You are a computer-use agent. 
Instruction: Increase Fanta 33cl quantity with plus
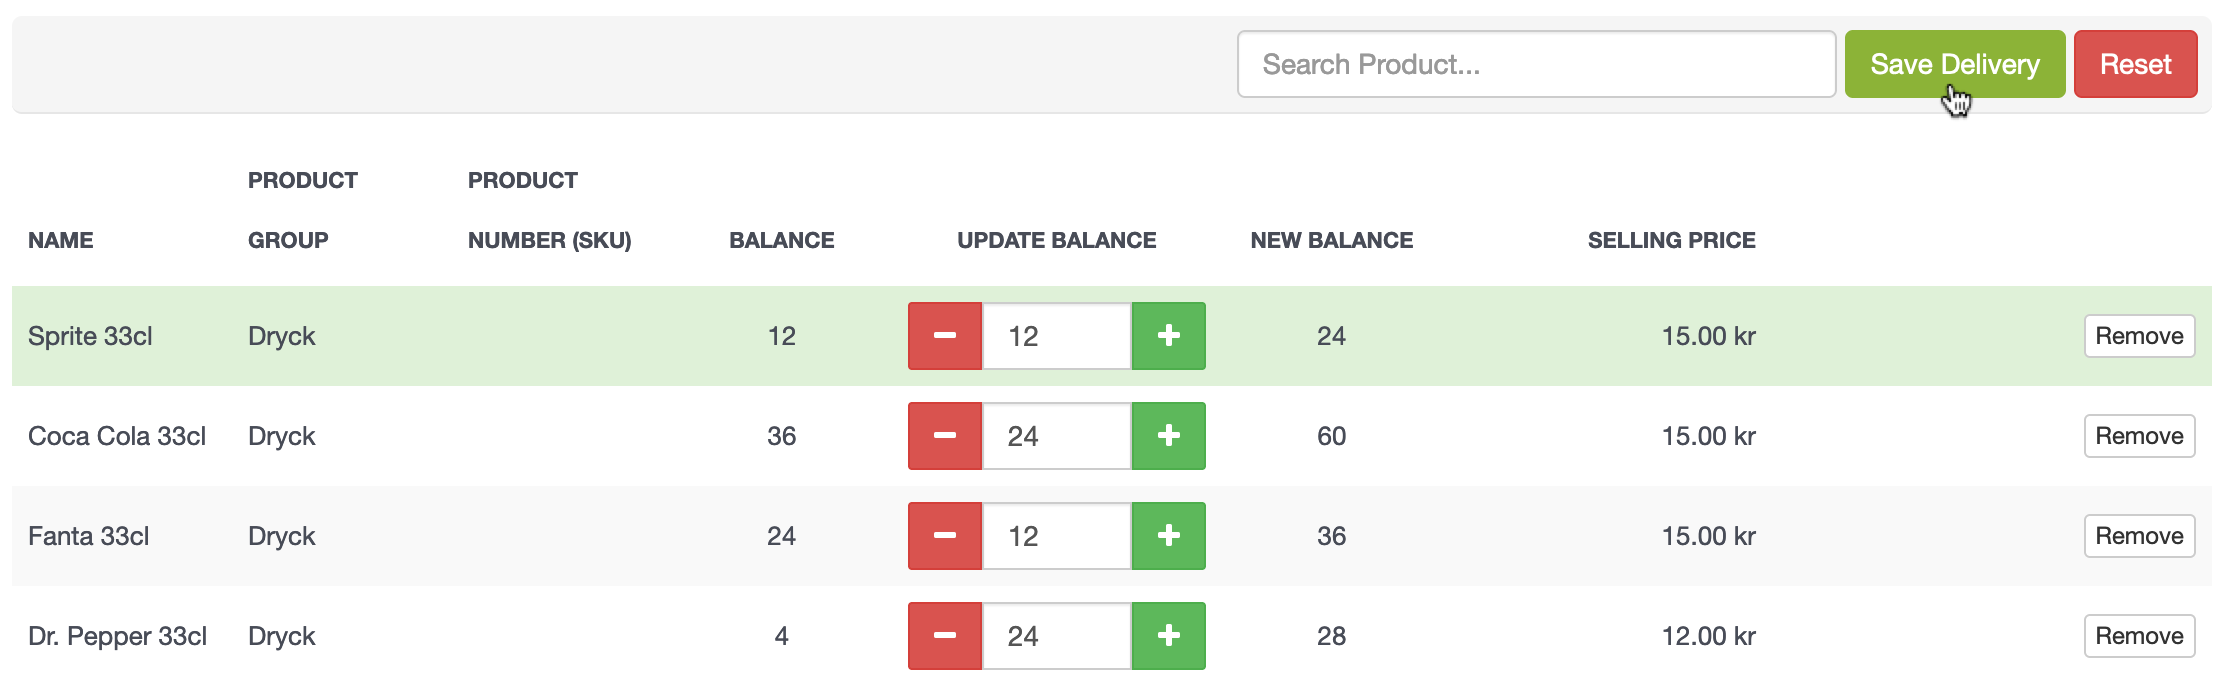pos(1169,536)
